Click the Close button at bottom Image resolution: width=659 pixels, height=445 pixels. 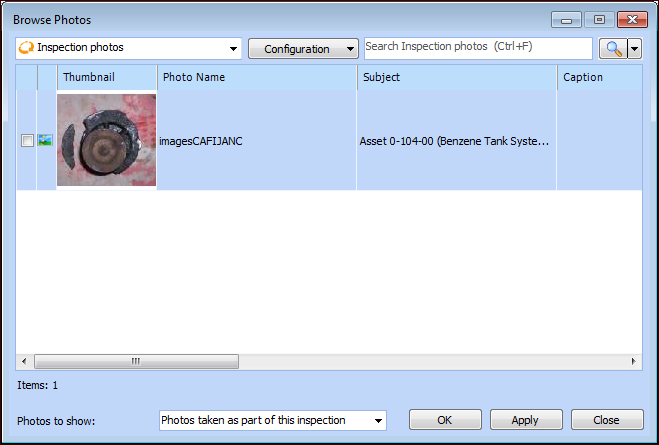(x=607, y=420)
